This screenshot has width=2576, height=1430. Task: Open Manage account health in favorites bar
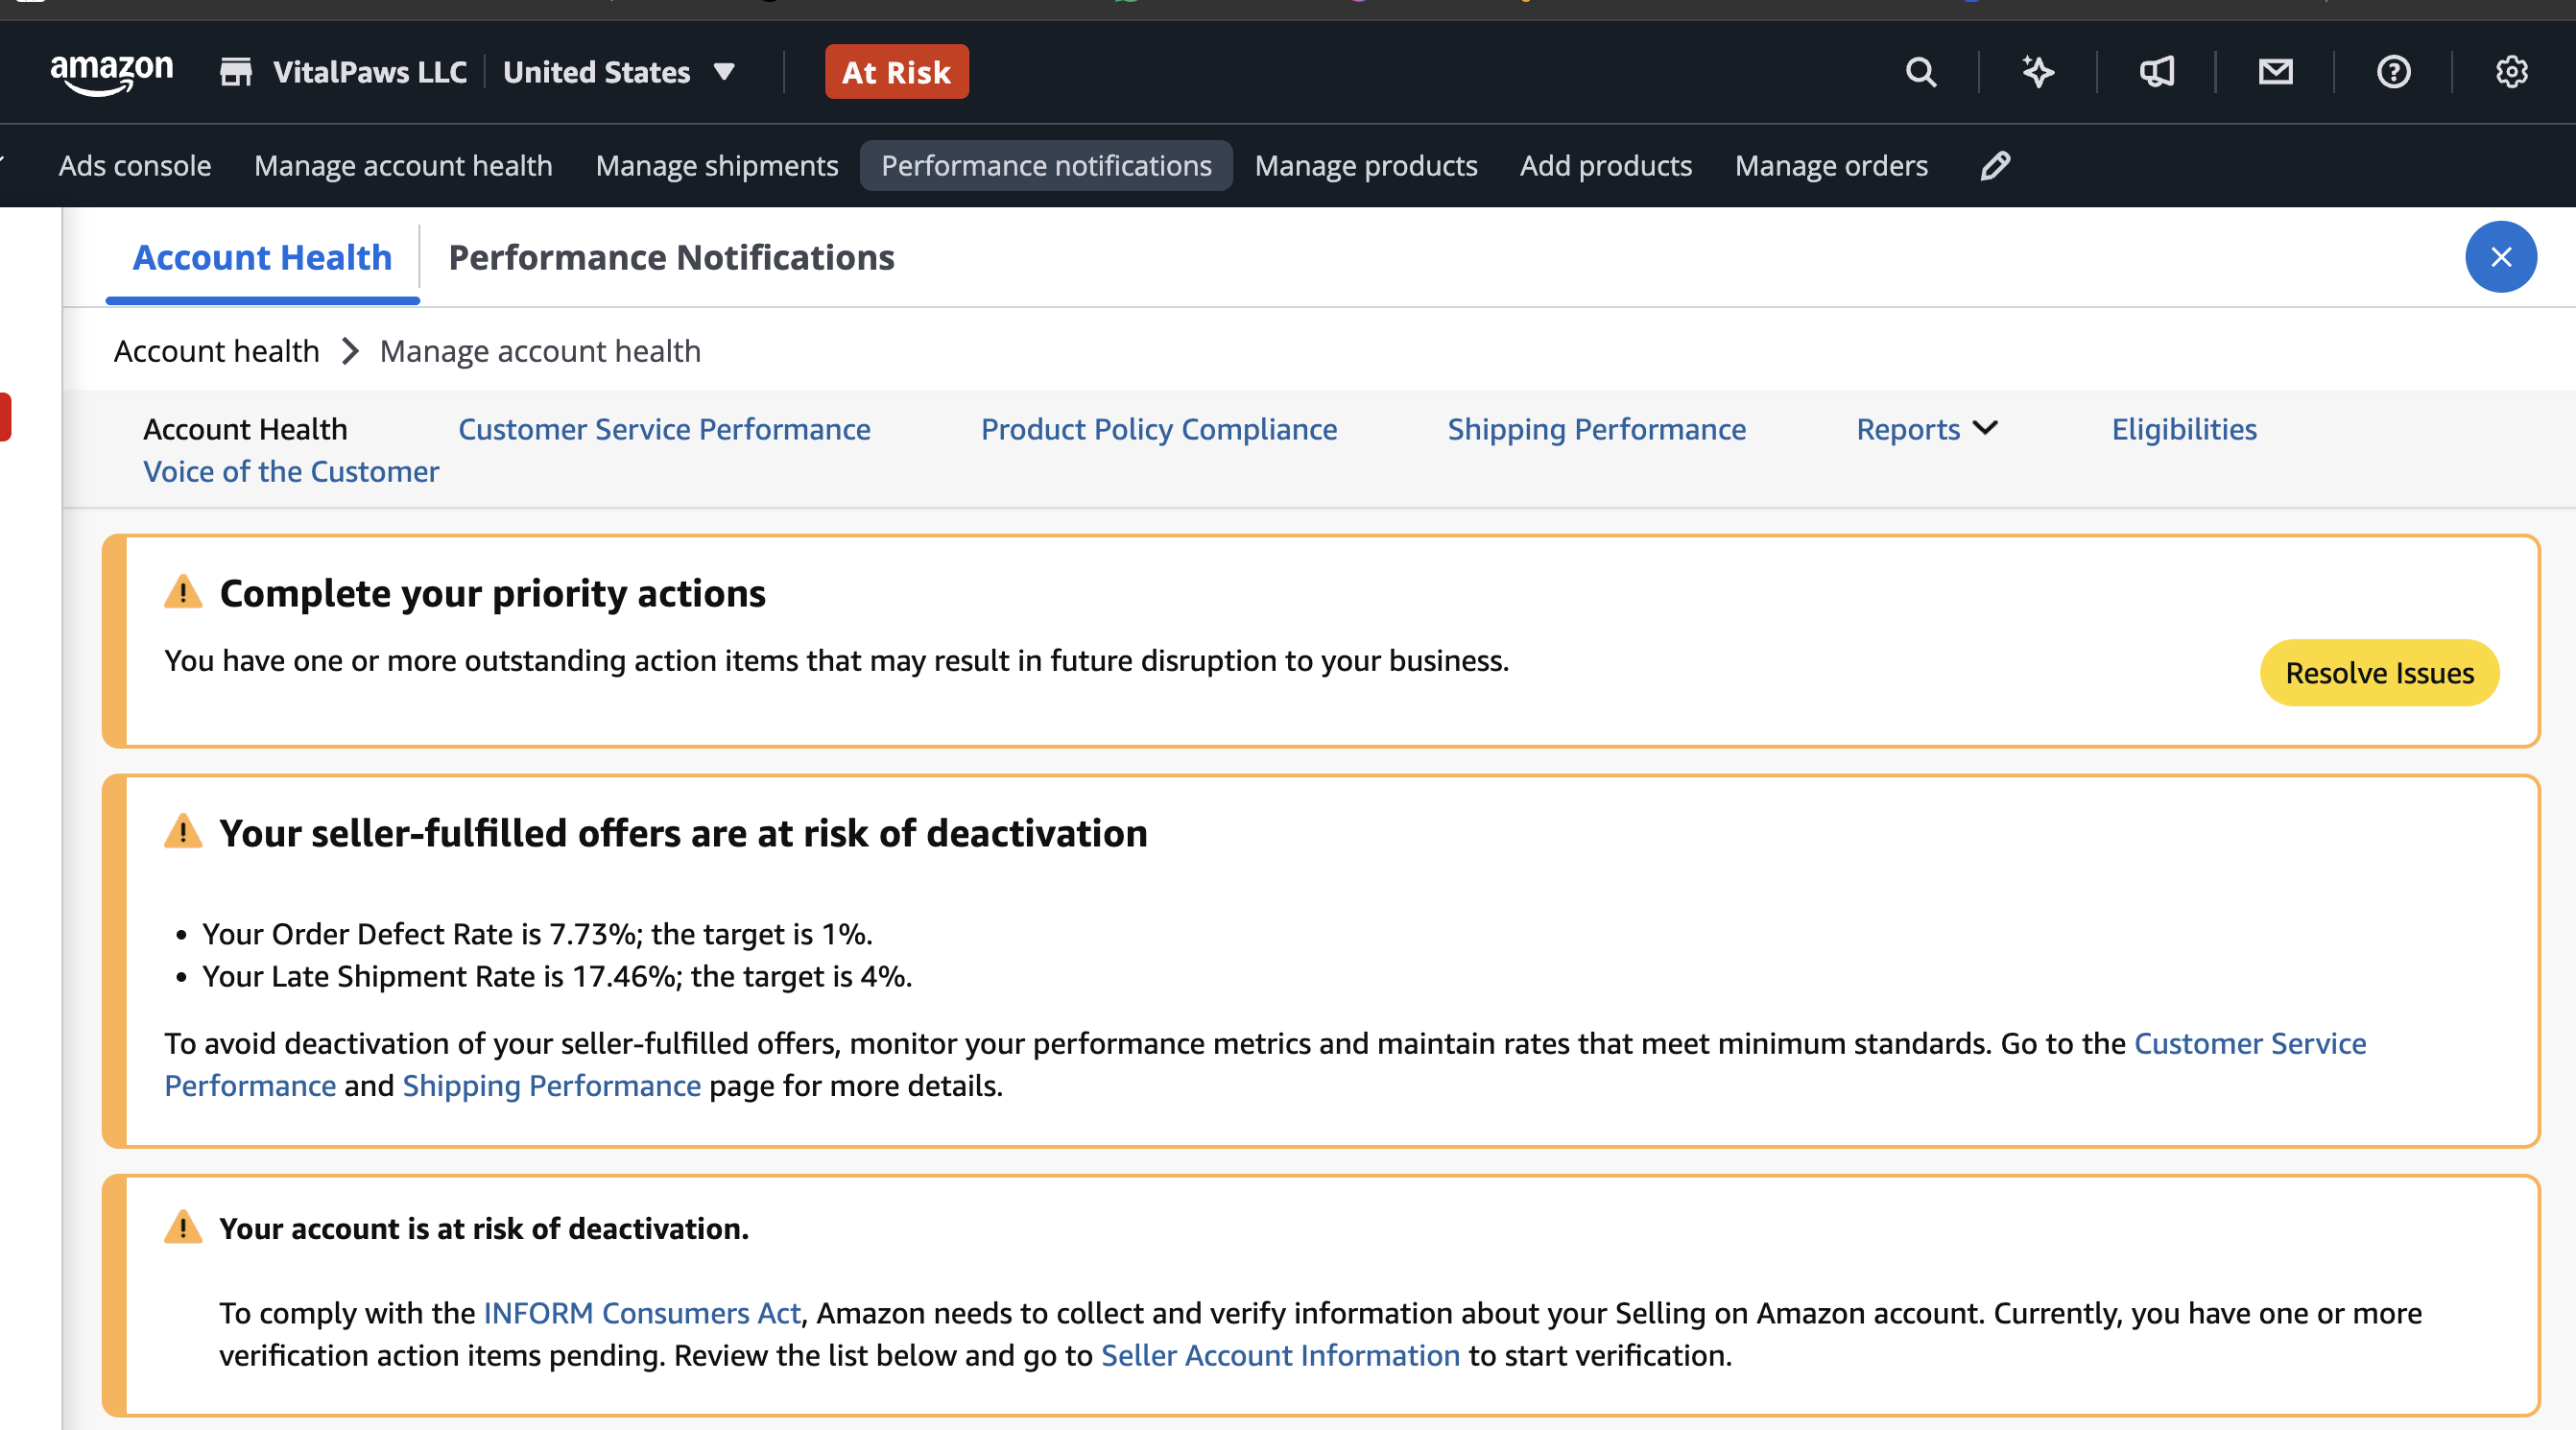tap(403, 165)
